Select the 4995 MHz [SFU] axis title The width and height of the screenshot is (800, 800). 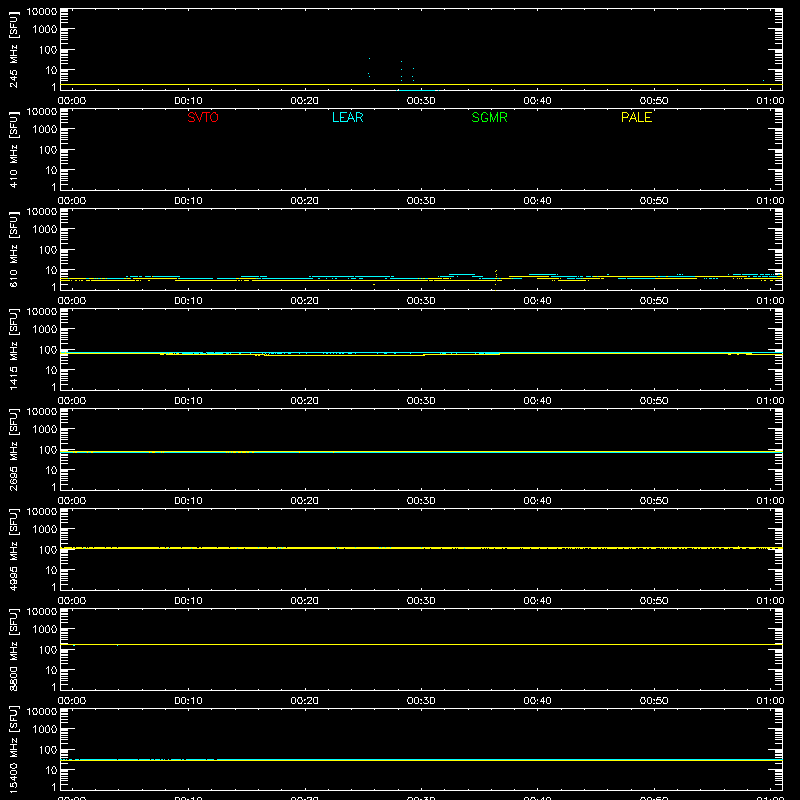click(14, 549)
